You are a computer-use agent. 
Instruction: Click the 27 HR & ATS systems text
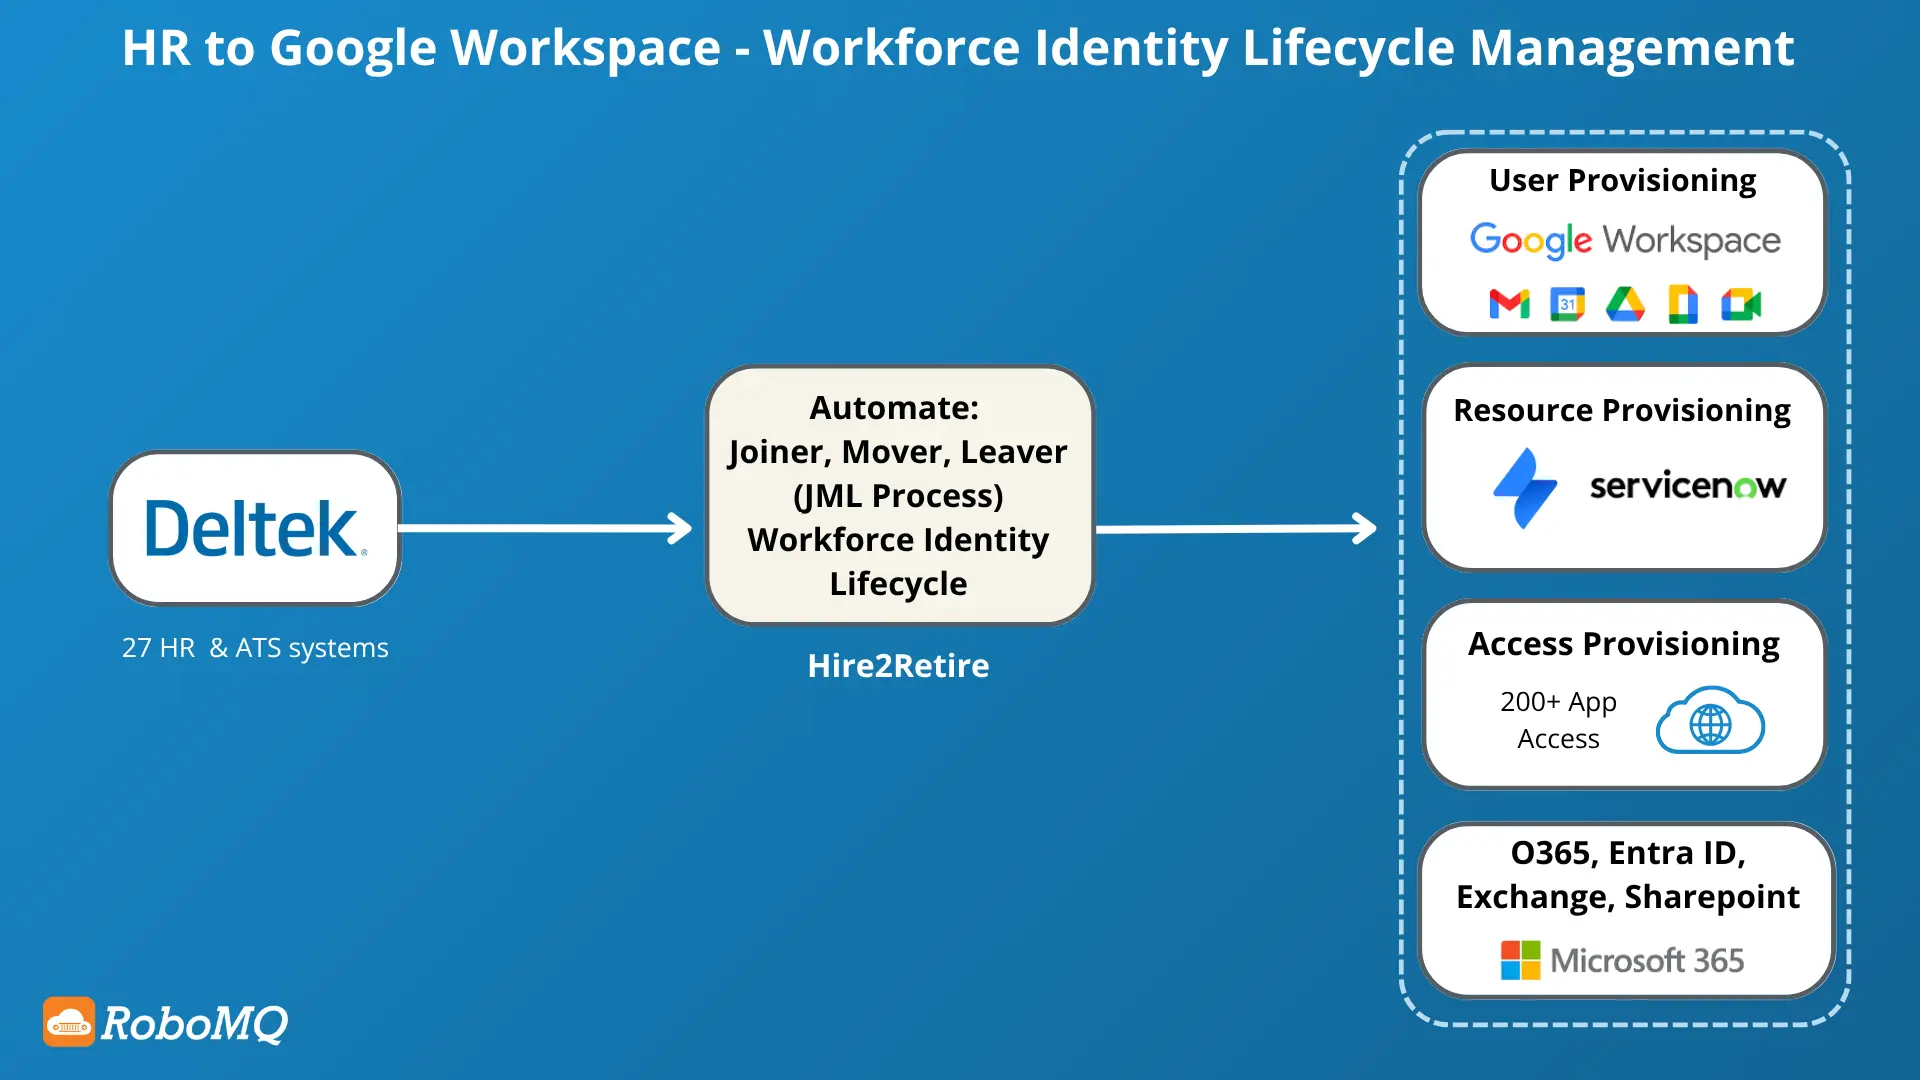coord(254,647)
